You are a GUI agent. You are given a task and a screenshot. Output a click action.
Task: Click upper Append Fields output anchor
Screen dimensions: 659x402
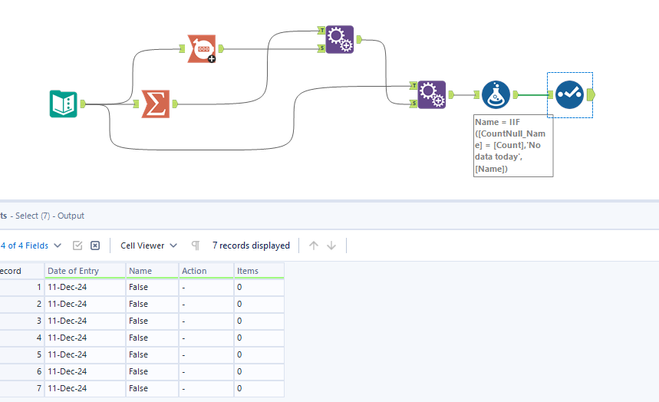pos(359,39)
